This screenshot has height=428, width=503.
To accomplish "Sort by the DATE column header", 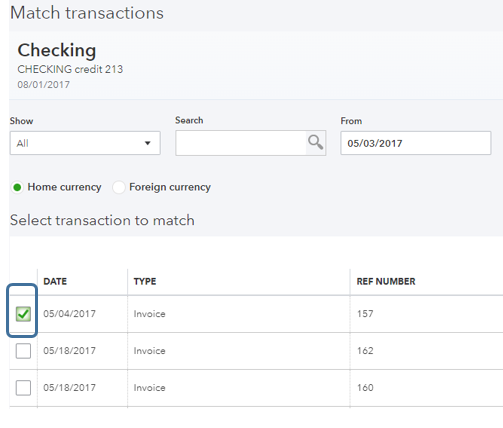I will pyautogui.click(x=55, y=282).
